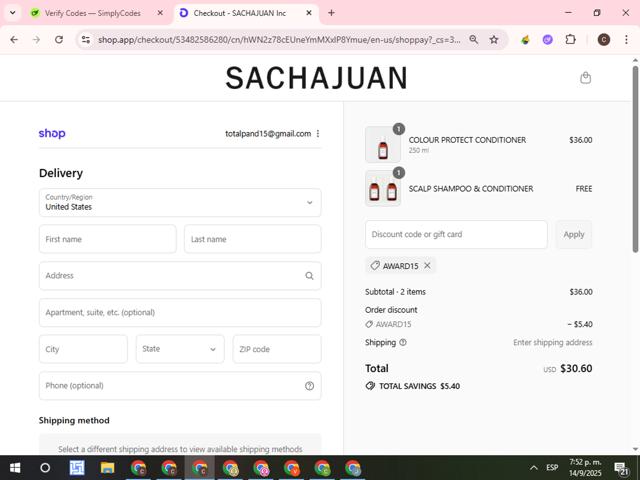The width and height of the screenshot is (640, 480).
Task: Click the Discount code or gift card field
Action: (456, 235)
